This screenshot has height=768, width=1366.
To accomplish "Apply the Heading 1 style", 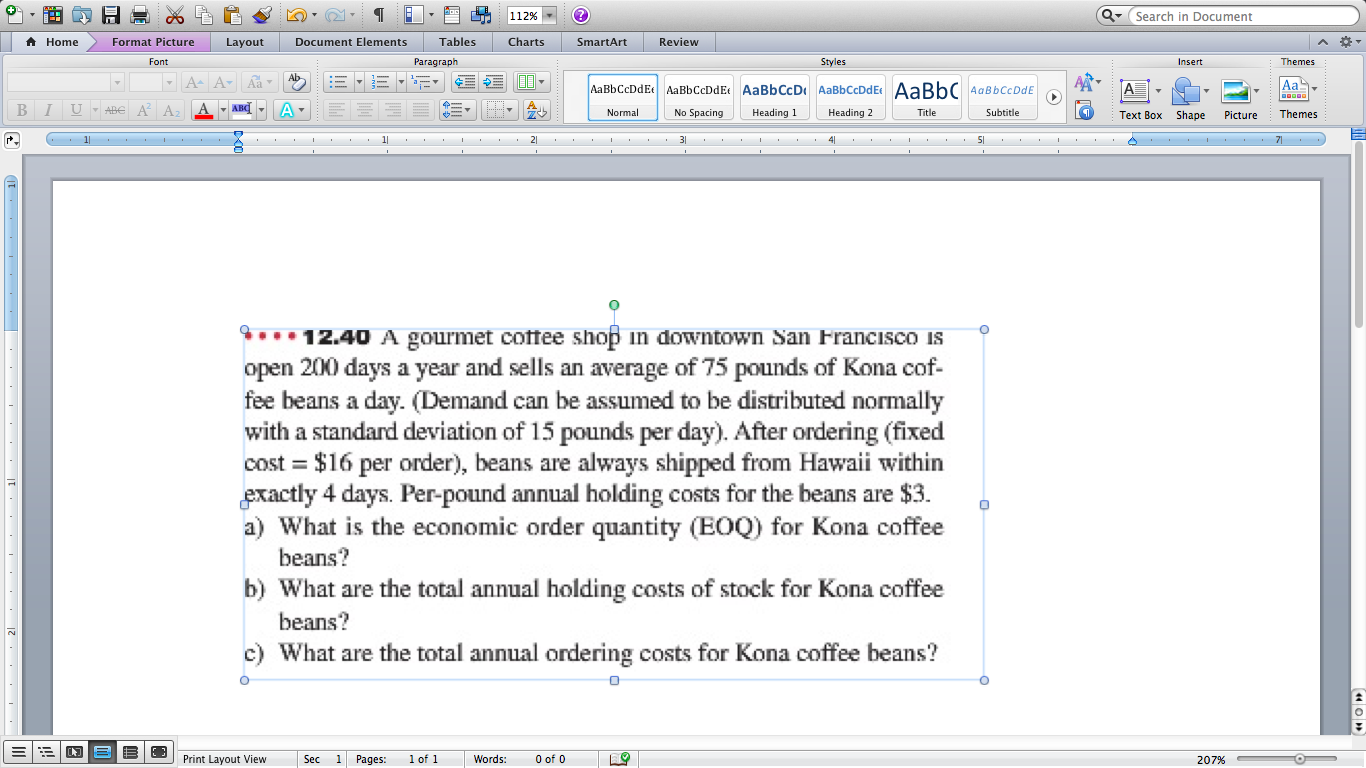I will [773, 97].
